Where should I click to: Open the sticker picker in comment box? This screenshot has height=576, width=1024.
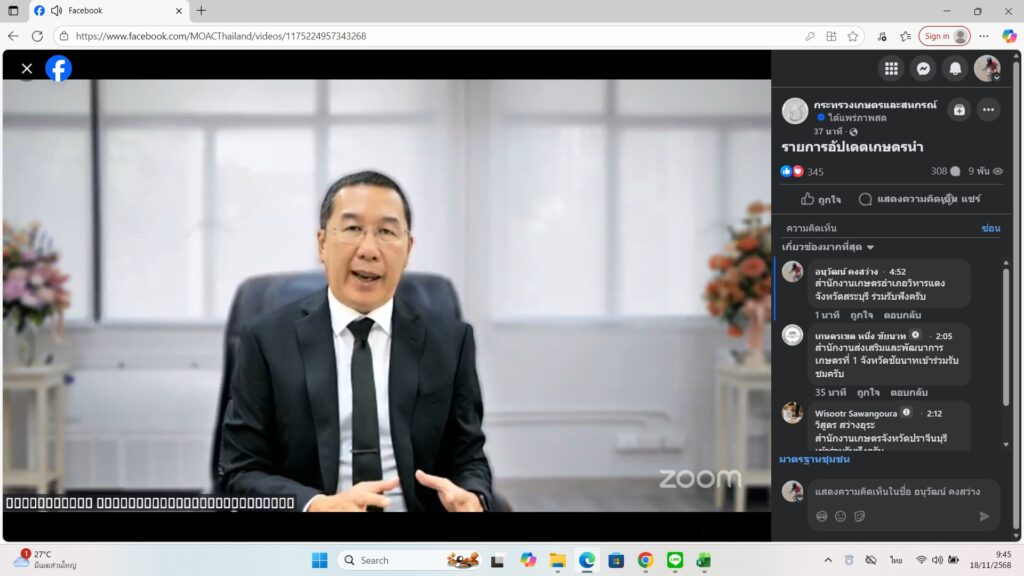pos(859,516)
